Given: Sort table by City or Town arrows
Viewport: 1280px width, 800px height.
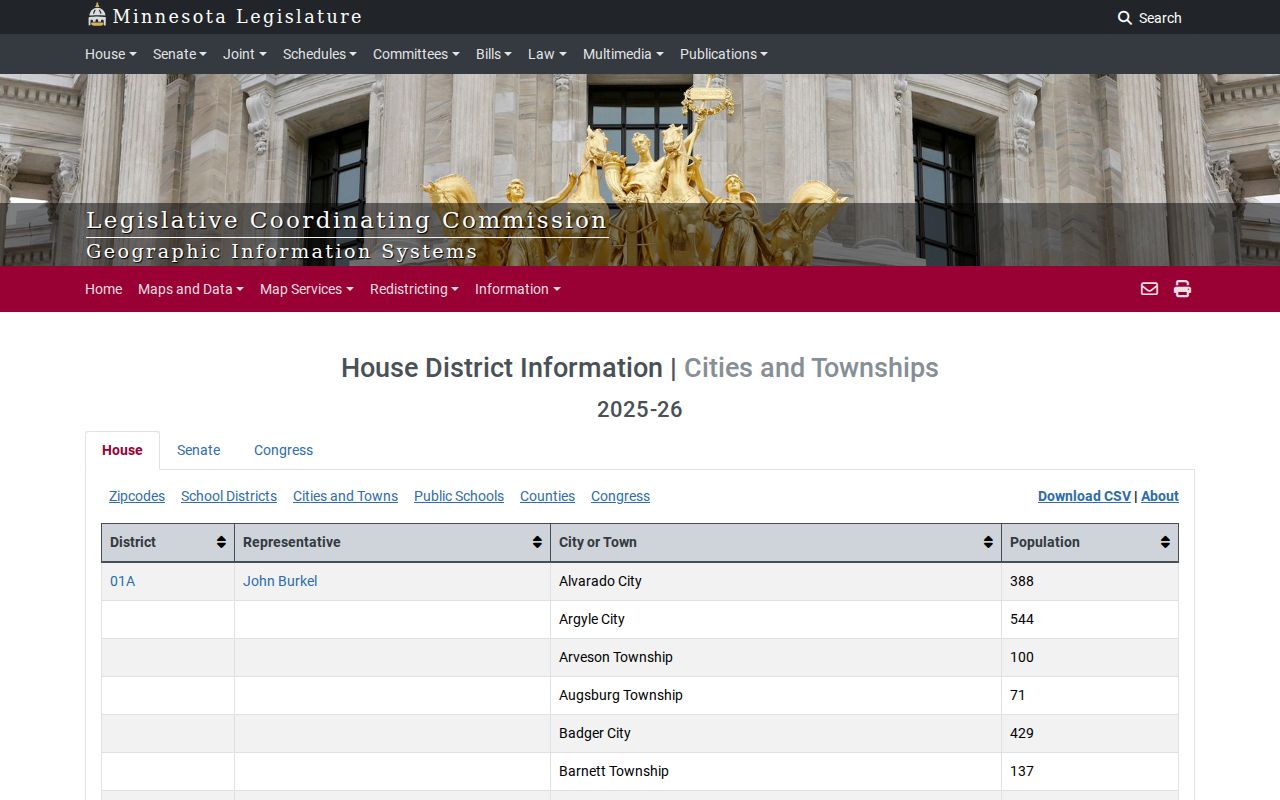Looking at the screenshot, I should pyautogui.click(x=988, y=542).
